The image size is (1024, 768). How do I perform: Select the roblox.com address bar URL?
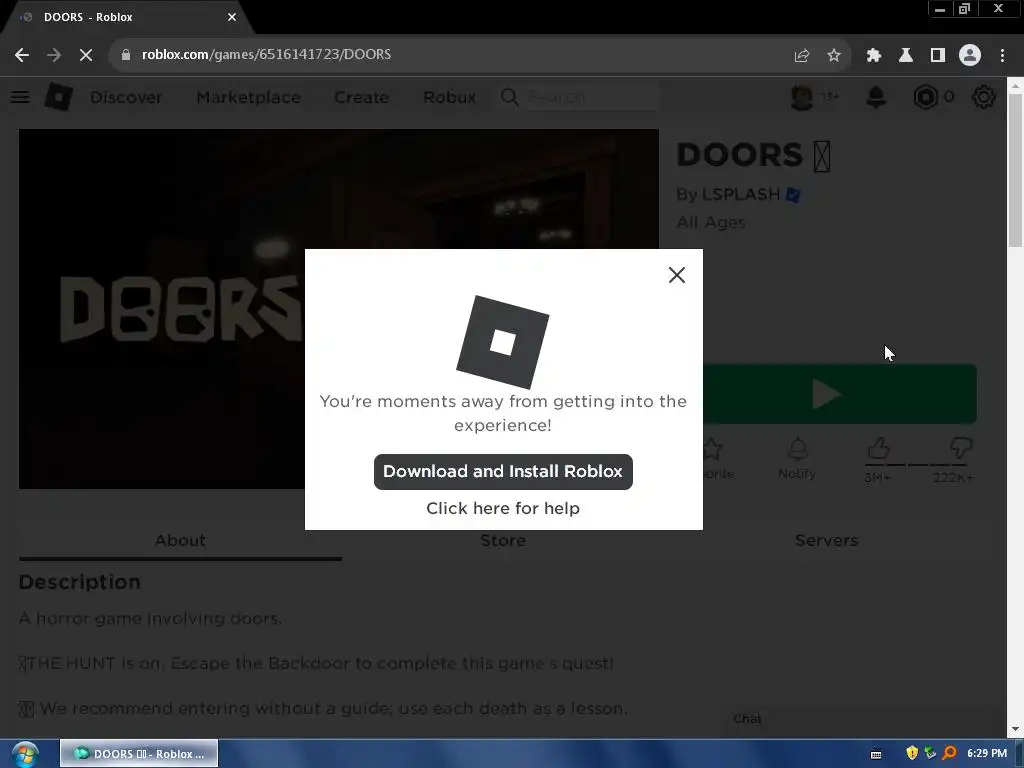click(x=266, y=54)
